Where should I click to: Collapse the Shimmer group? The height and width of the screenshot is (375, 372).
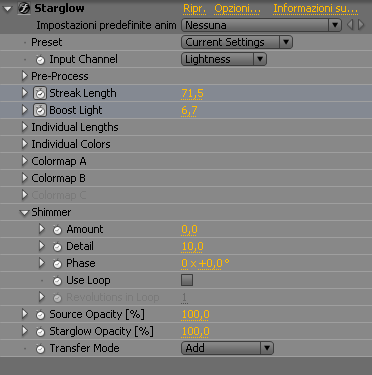click(x=24, y=213)
